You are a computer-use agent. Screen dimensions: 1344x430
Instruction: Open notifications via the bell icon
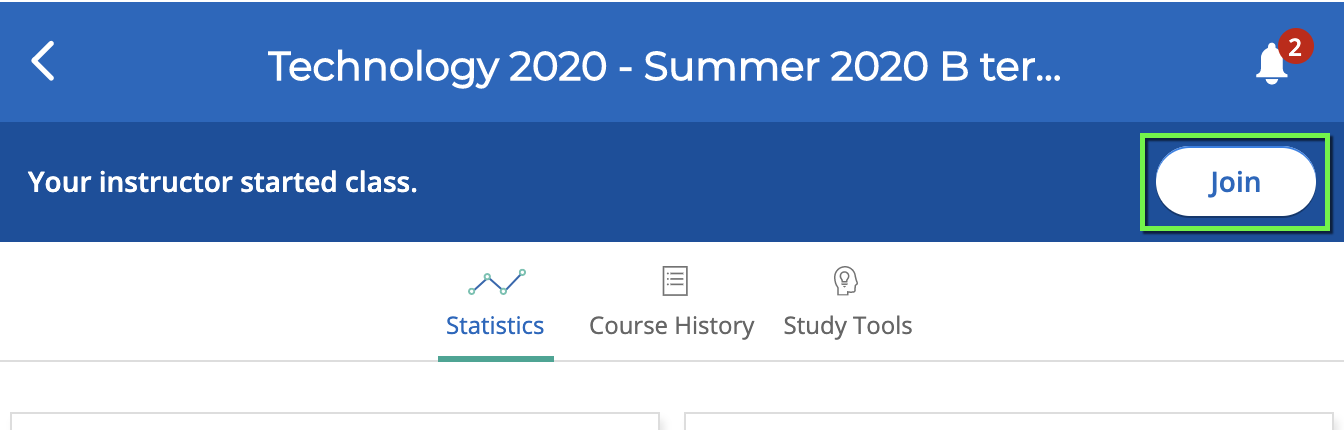click(x=1272, y=65)
